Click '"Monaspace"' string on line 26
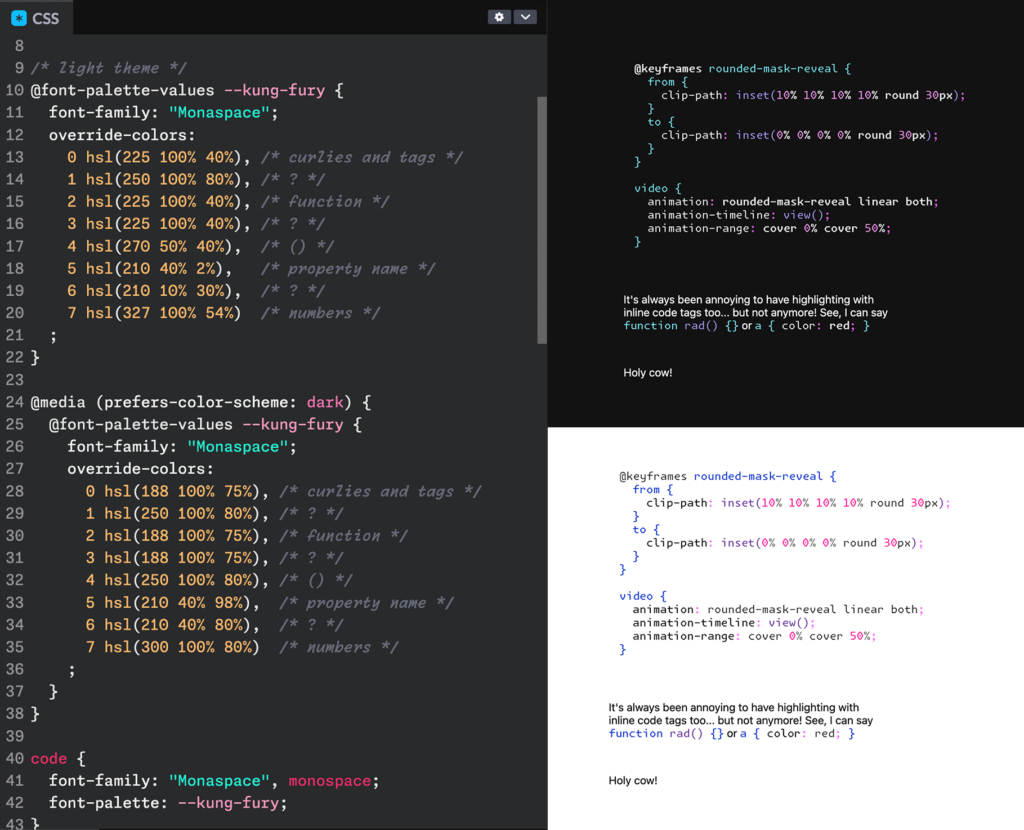The height and width of the screenshot is (830, 1024). point(238,446)
